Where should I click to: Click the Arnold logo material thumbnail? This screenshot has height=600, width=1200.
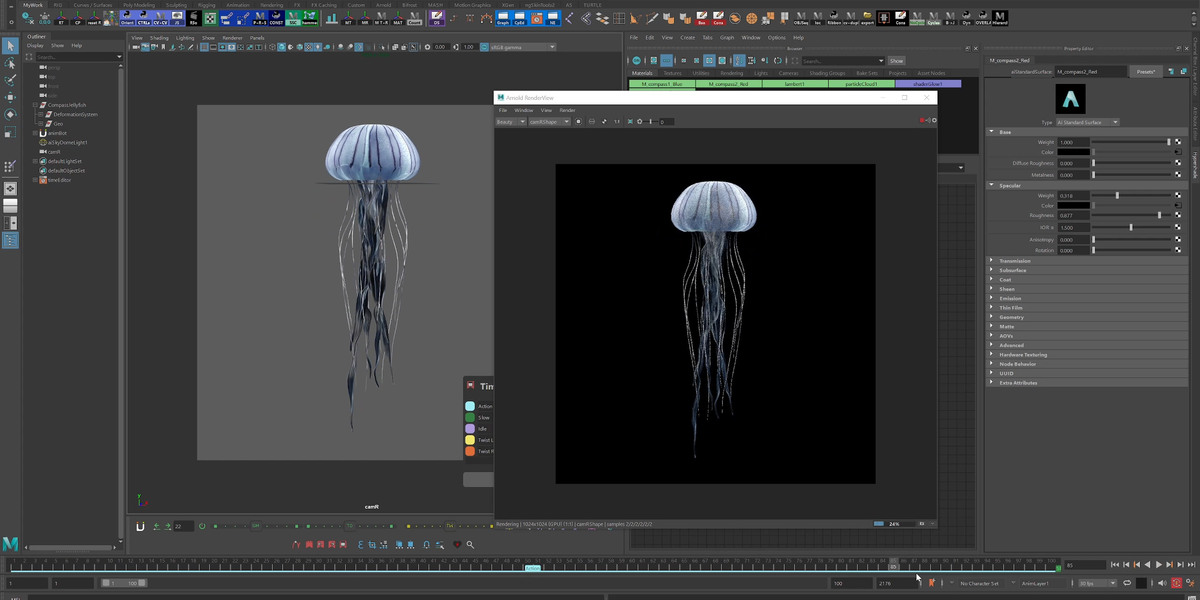[x=1070, y=99]
